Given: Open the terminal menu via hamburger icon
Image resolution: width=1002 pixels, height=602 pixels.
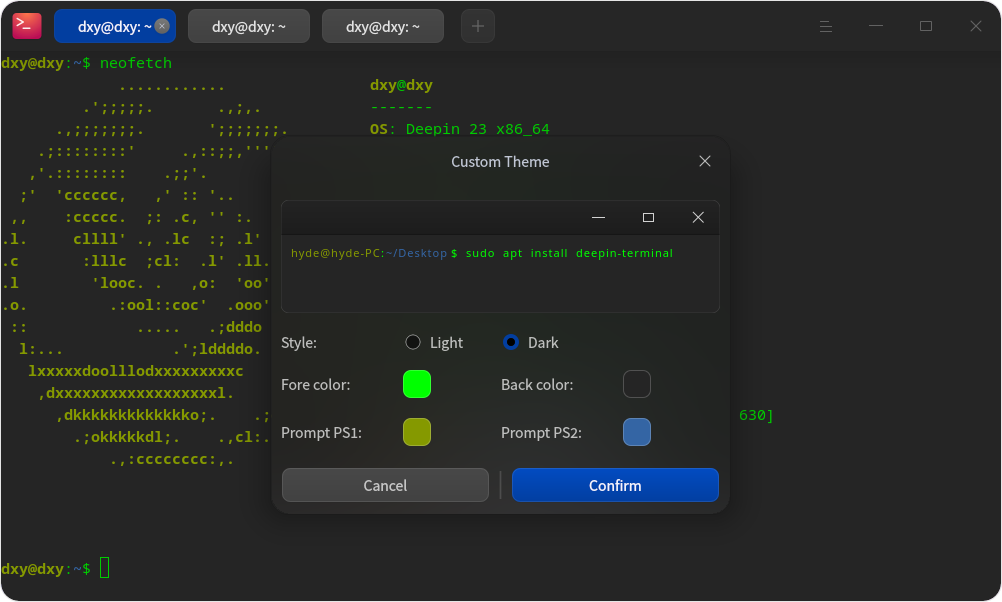Looking at the screenshot, I should [826, 25].
